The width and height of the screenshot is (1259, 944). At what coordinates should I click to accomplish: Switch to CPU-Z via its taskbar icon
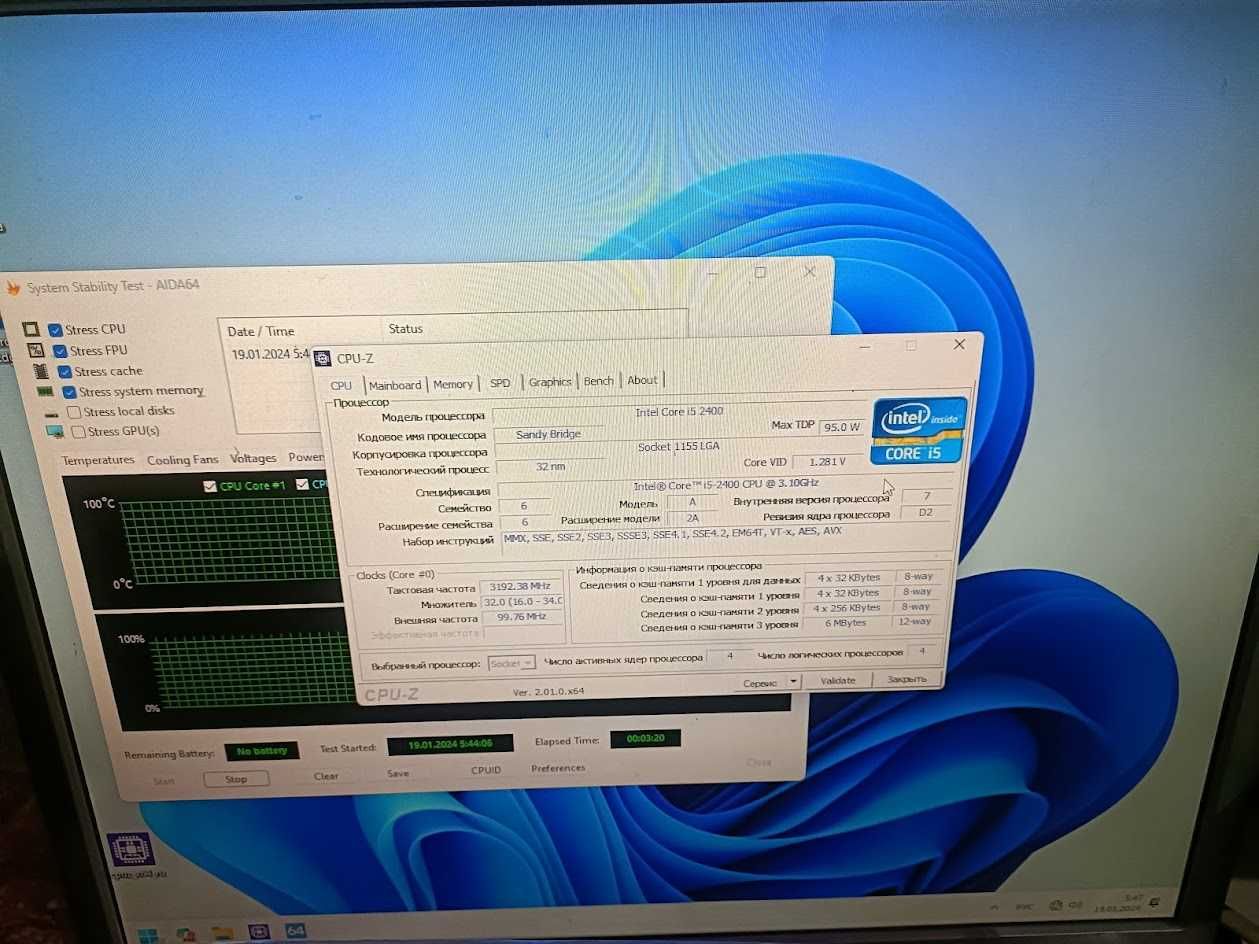[258, 932]
